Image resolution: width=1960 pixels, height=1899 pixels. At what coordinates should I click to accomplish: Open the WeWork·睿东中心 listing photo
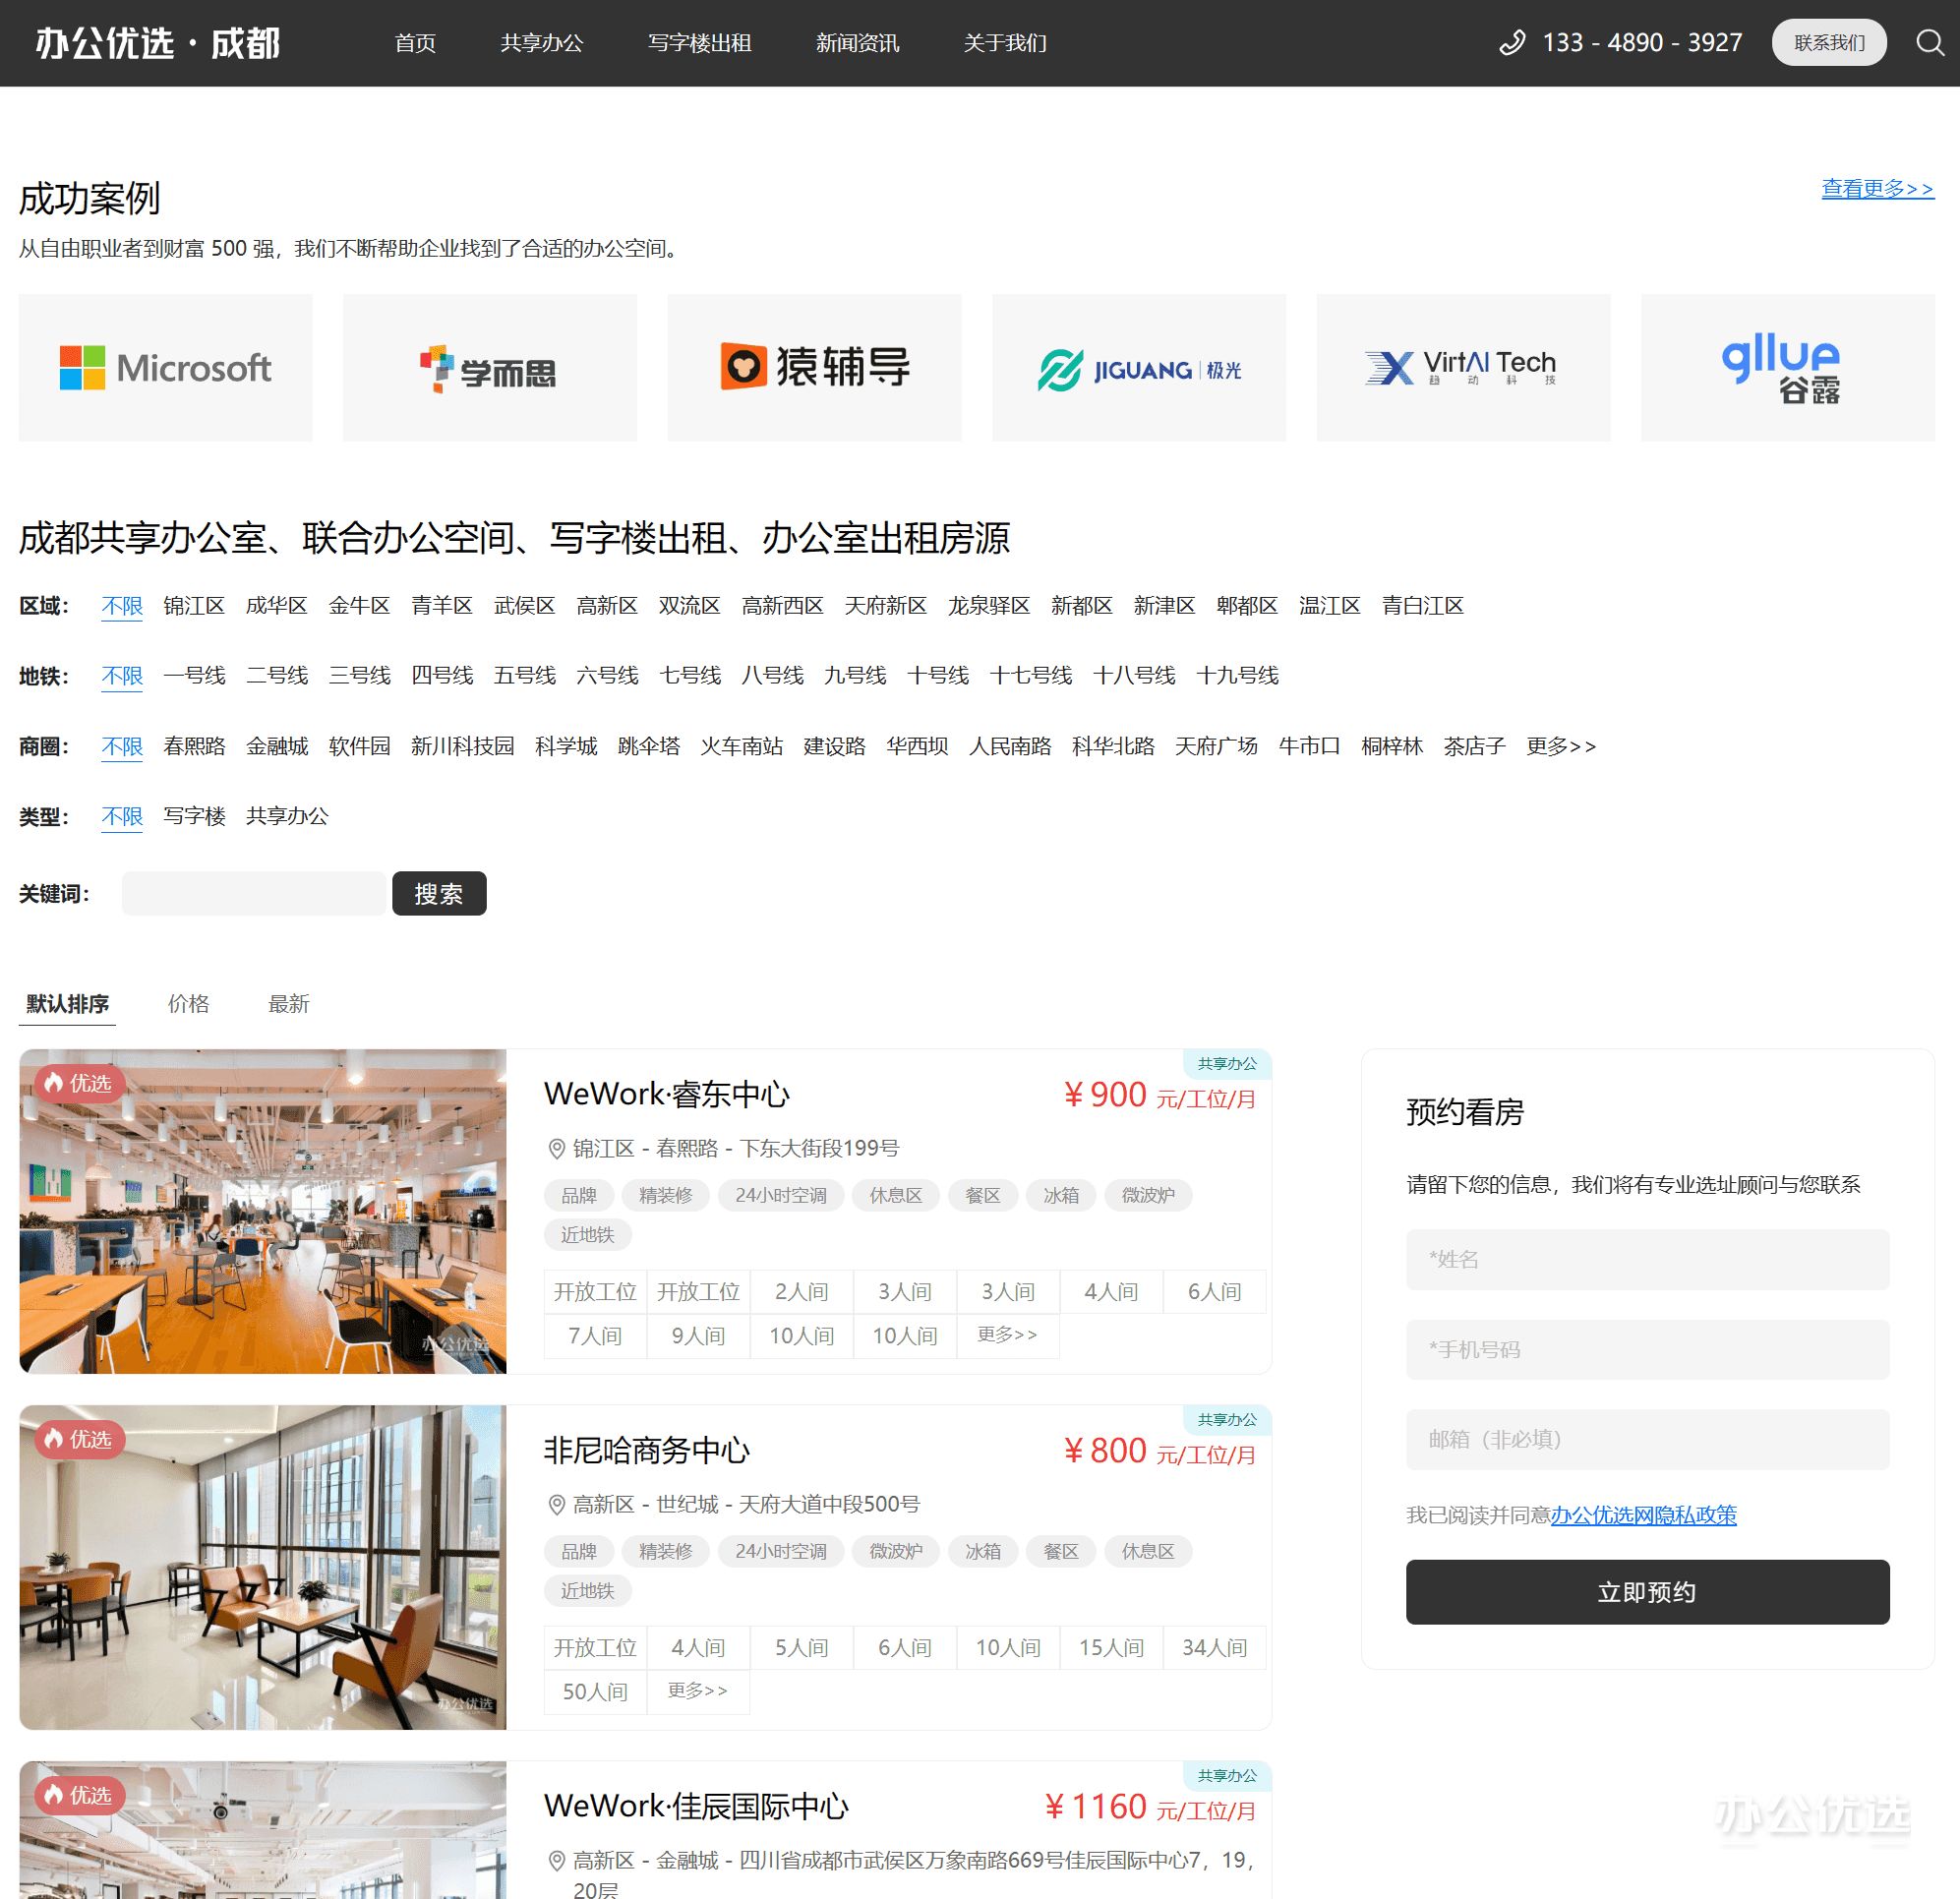(x=263, y=1211)
